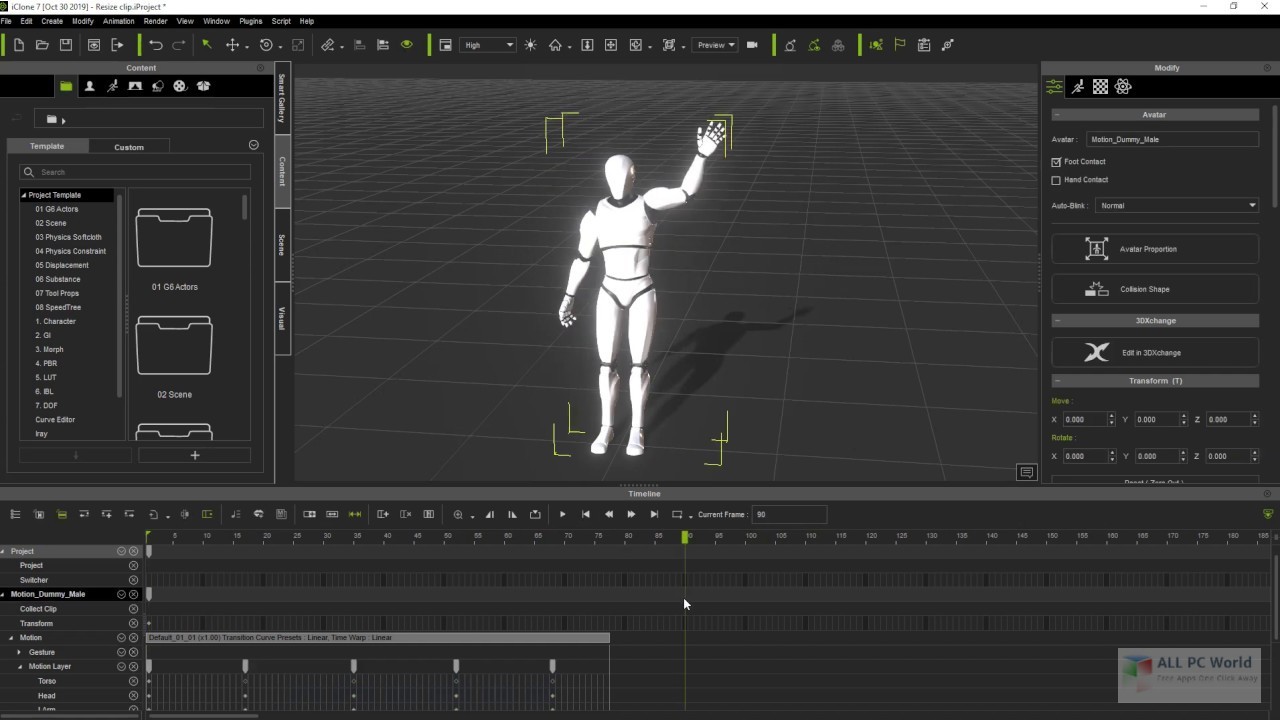Click the Home camera view icon
The image size is (1280, 720).
click(x=555, y=45)
